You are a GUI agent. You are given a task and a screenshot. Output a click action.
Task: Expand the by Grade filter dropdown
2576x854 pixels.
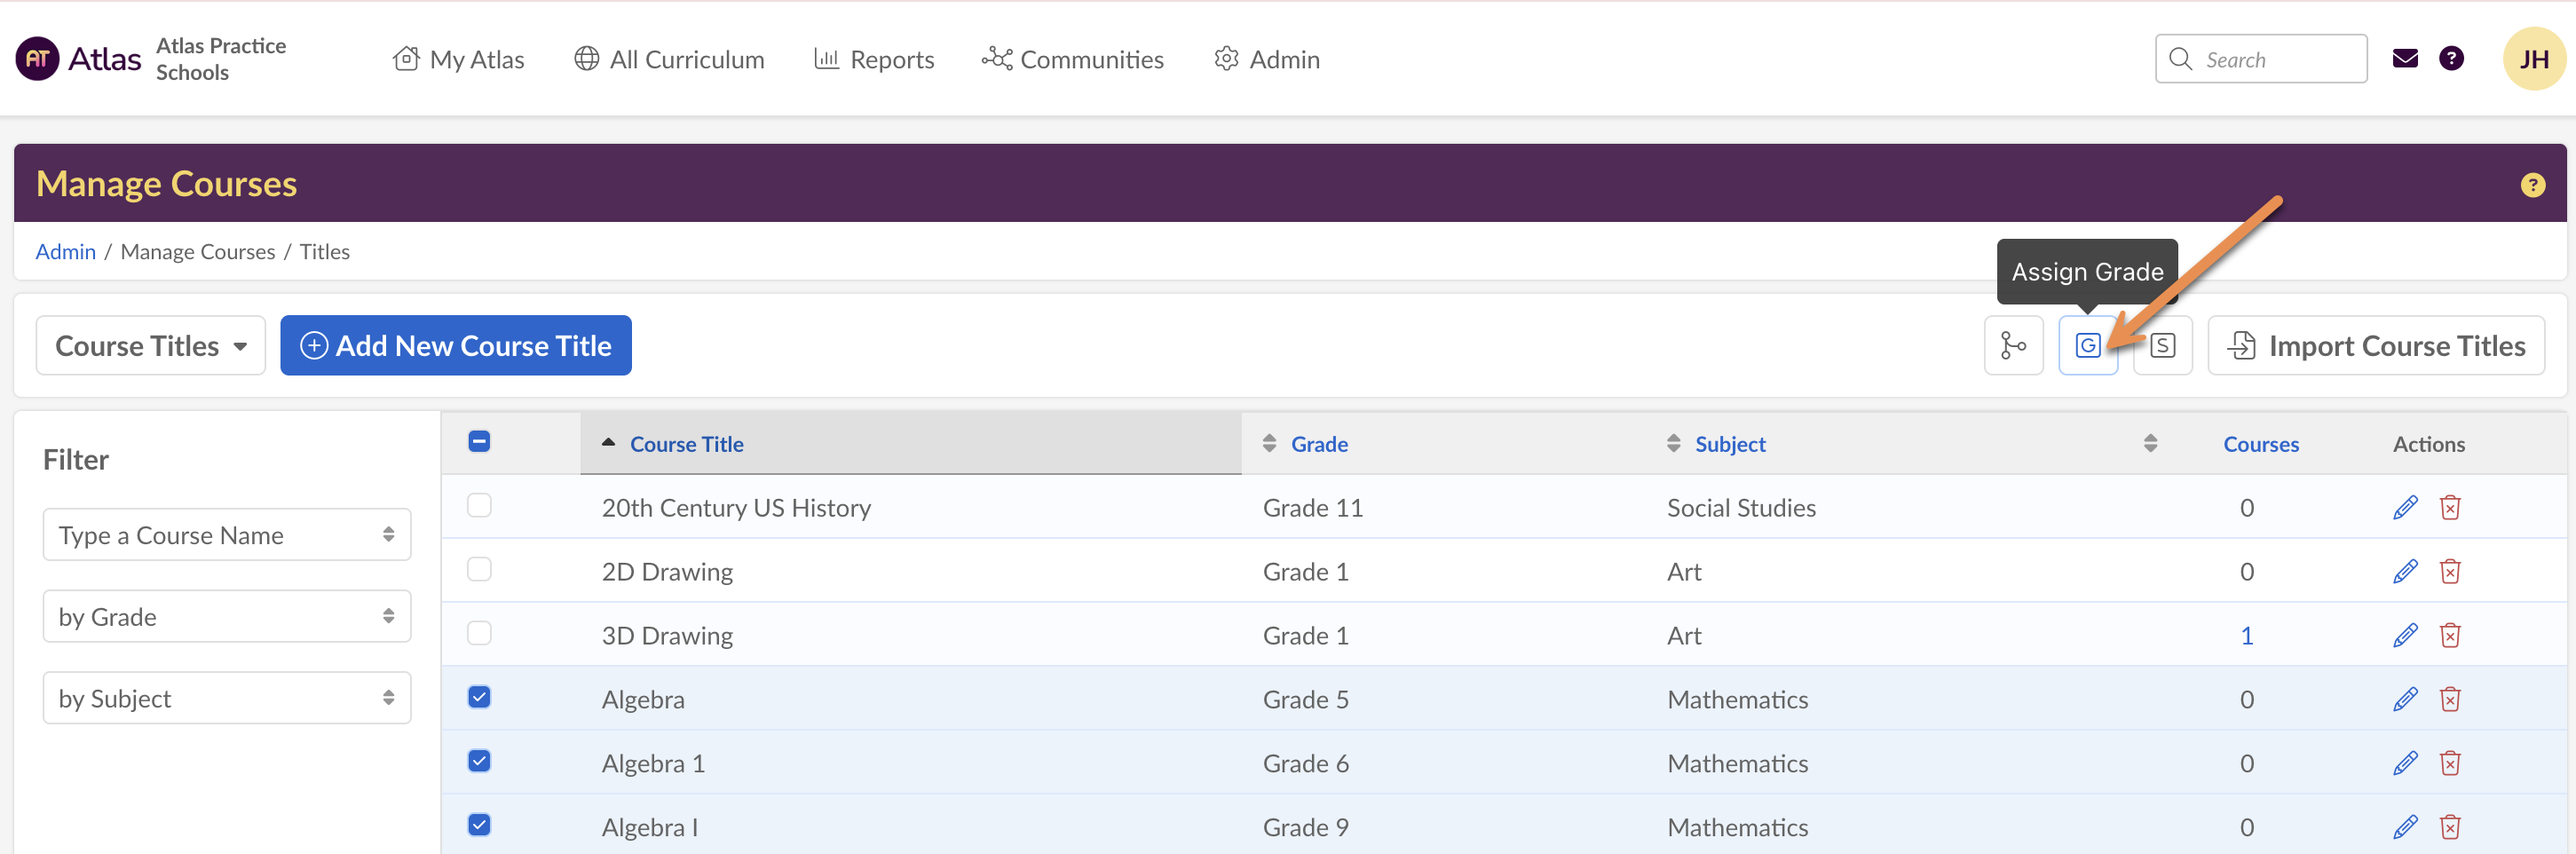(227, 617)
